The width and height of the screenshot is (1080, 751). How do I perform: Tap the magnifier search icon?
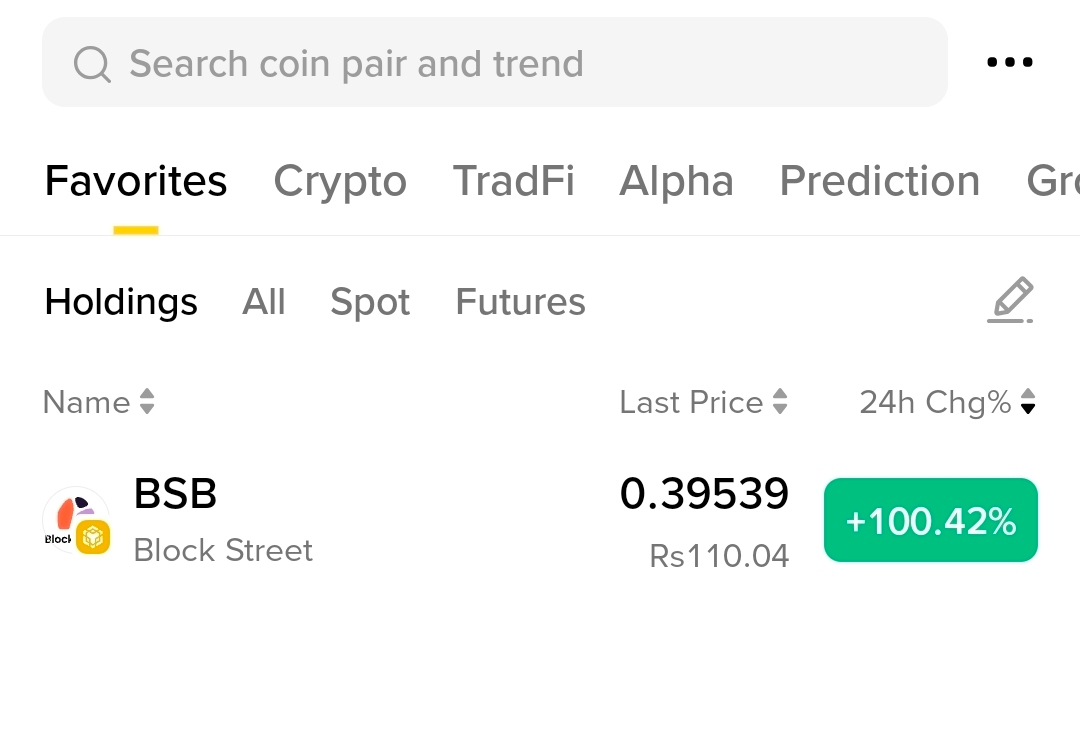92,64
